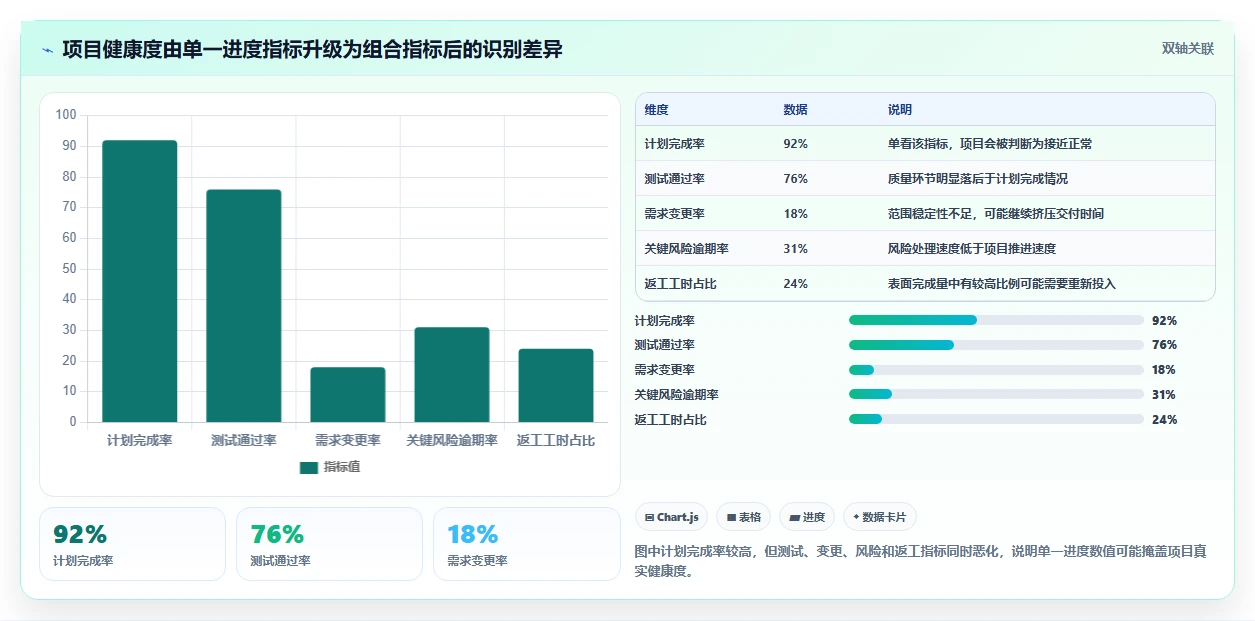Viewport: 1255px width, 621px height.
Task: Click the 关键风险逾期率 label on the chart x-axis
Action: [x=452, y=441]
